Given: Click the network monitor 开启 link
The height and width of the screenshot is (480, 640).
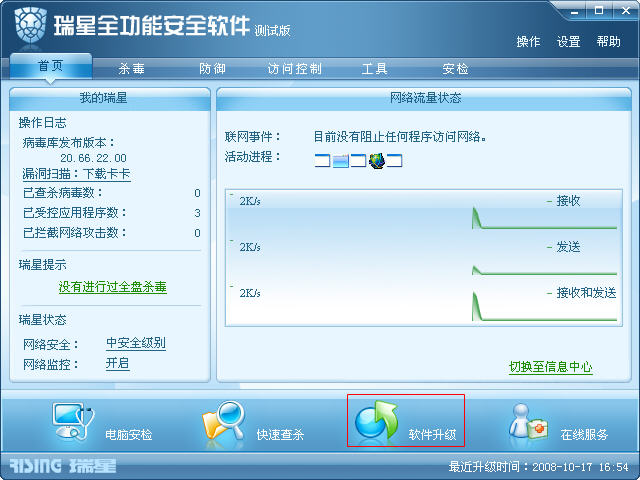Looking at the screenshot, I should (x=118, y=363).
